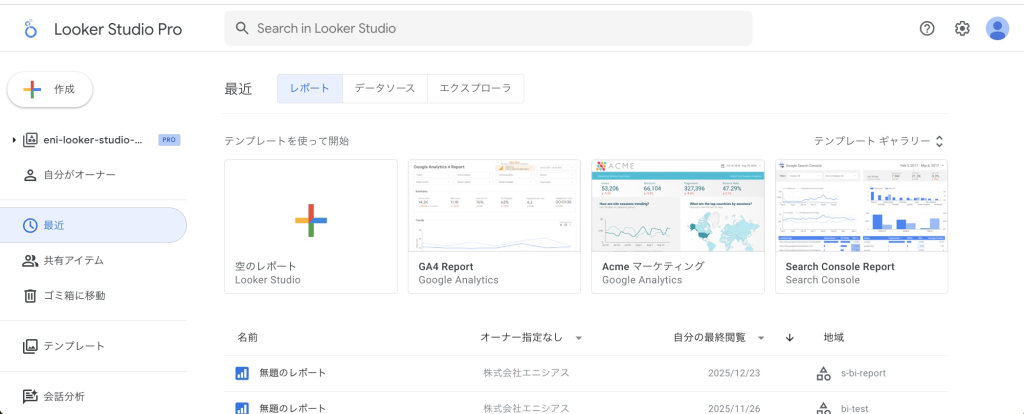The width and height of the screenshot is (1024, 414).
Task: Click the search magnifier icon
Action: click(242, 29)
